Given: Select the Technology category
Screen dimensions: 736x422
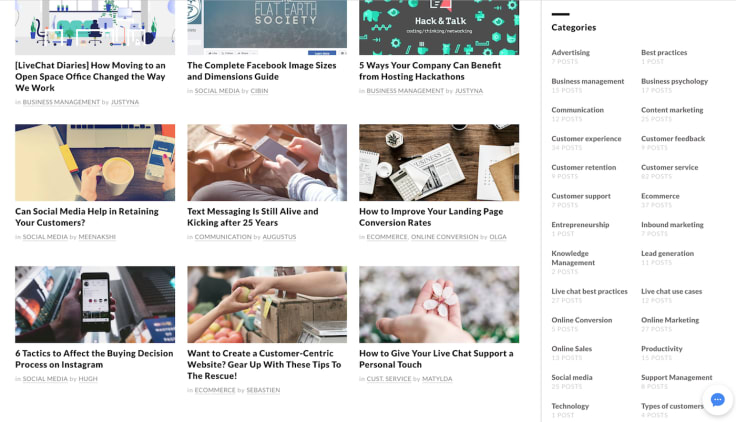Looking at the screenshot, I should [x=570, y=406].
